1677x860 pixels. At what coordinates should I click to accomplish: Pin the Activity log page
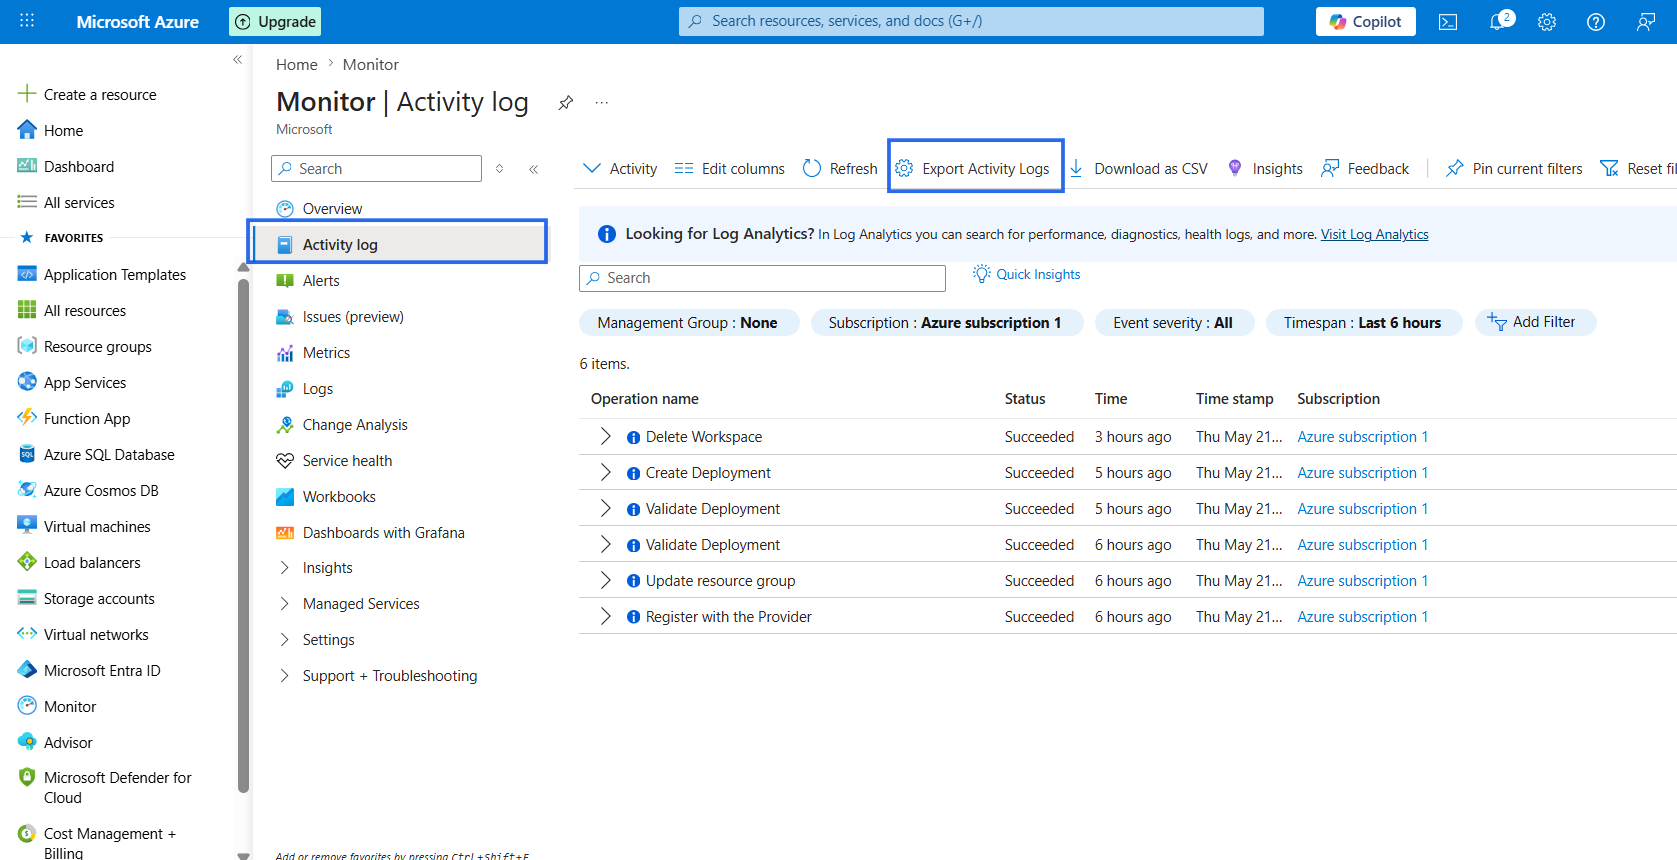[x=566, y=102]
